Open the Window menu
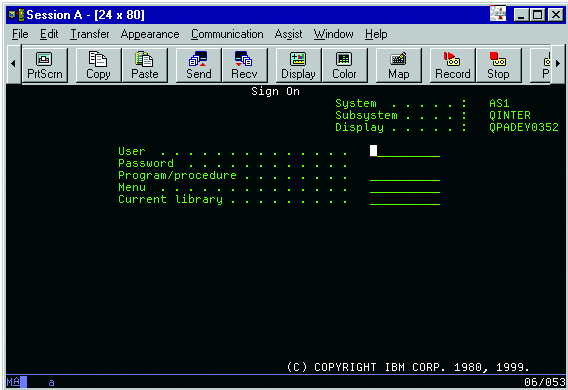This screenshot has width=568, height=390. tap(333, 34)
